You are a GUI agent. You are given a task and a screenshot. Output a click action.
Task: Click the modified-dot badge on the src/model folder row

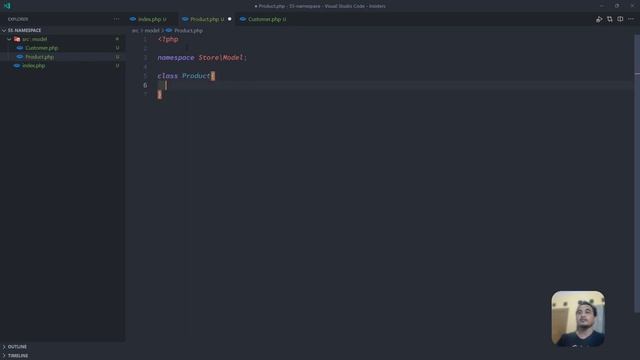click(117, 39)
